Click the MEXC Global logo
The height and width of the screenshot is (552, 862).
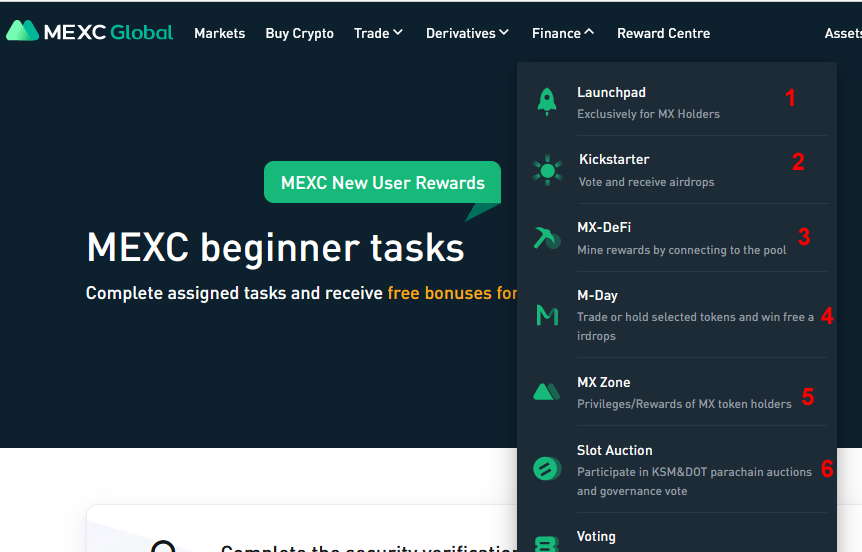pyautogui.click(x=89, y=32)
